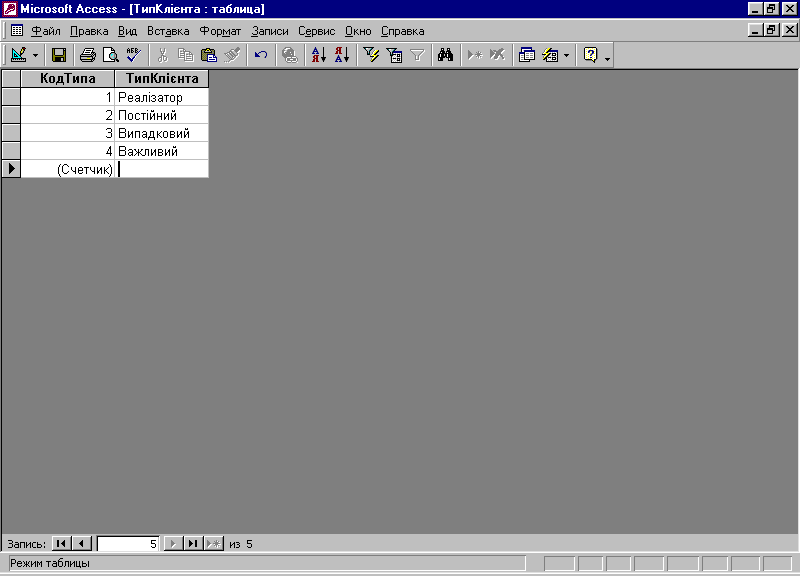The width and height of the screenshot is (800, 576).
Task: Open the table control menu icon beside Файл
Action: [17, 30]
